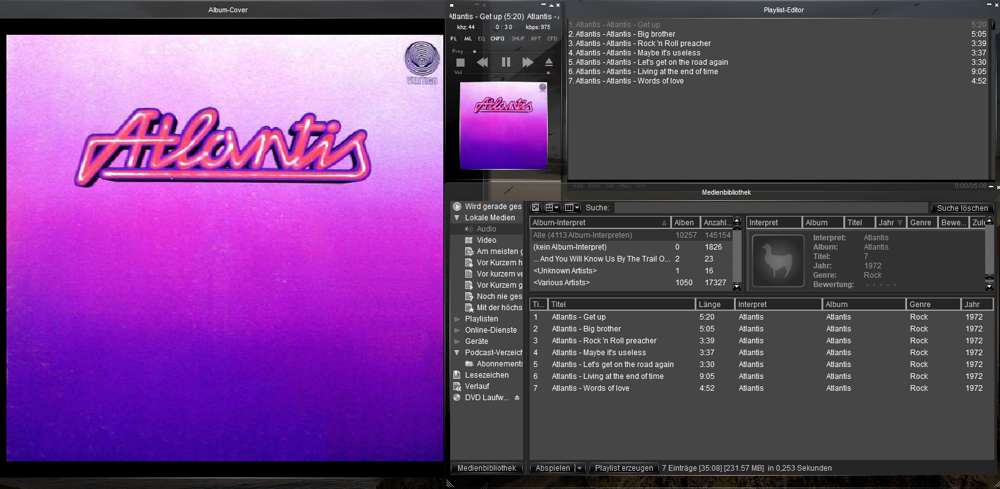Image resolution: width=1000 pixels, height=489 pixels.
Task: Click the Previous track button
Action: tap(482, 62)
